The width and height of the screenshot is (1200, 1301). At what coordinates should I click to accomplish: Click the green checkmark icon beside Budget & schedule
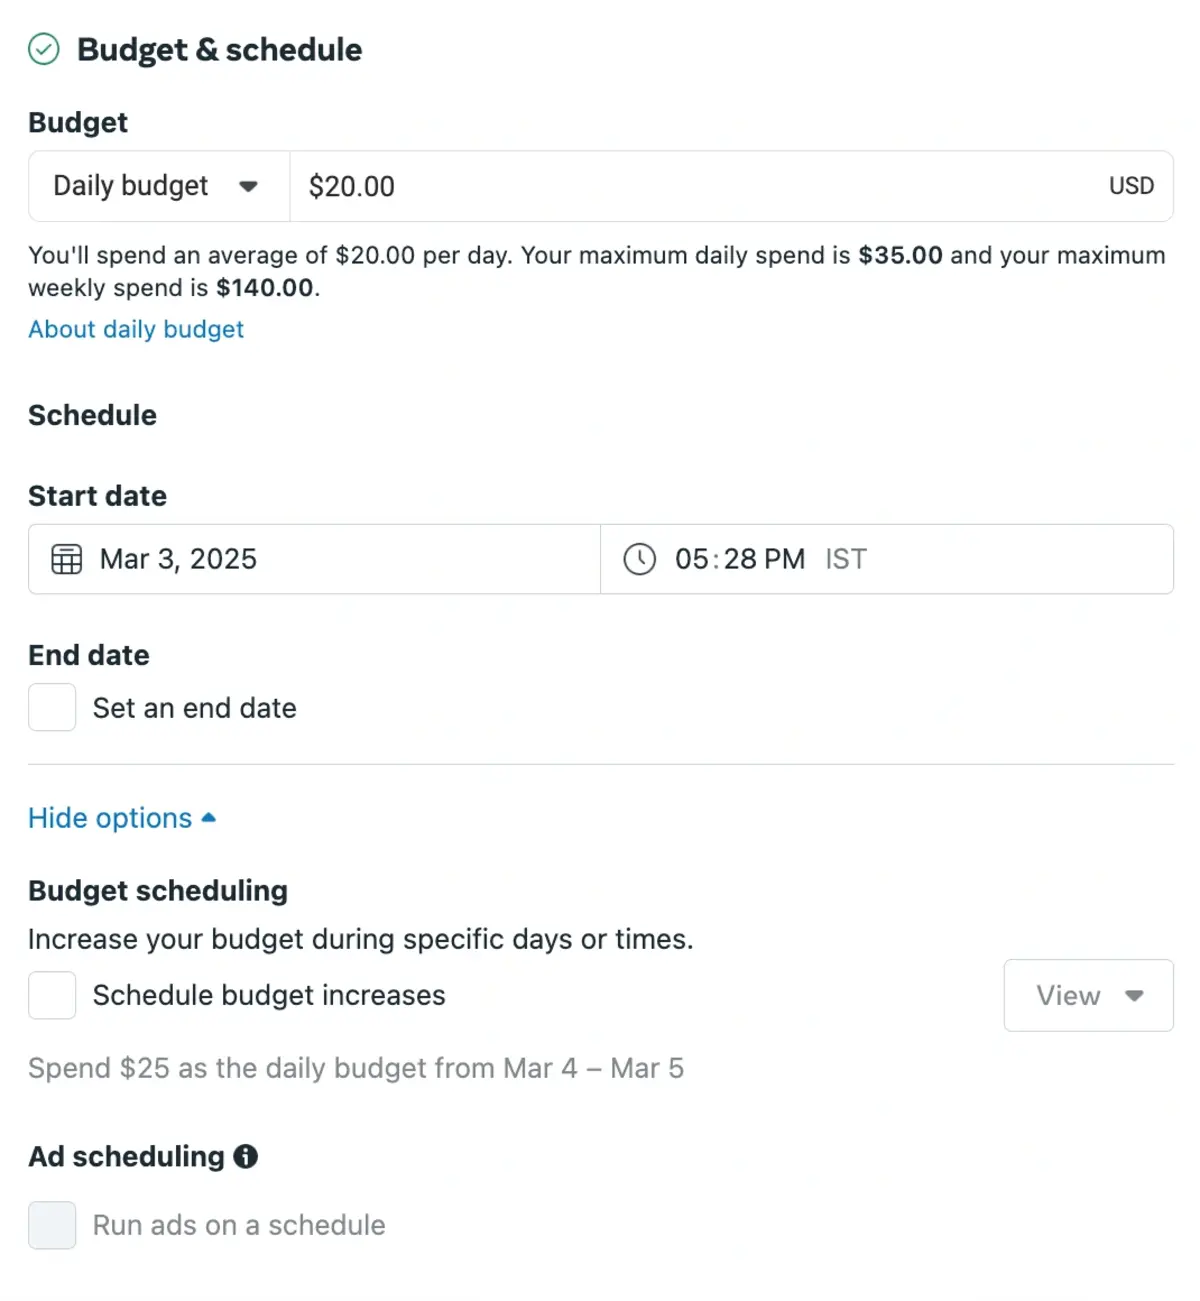pyautogui.click(x=44, y=49)
